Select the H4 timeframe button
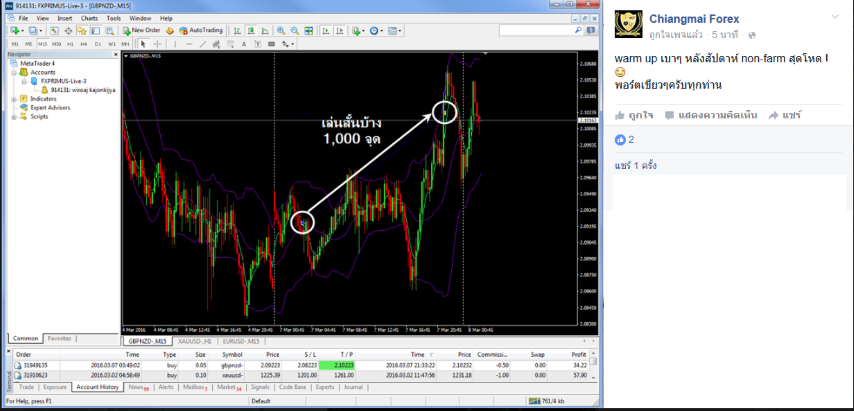Viewport: 854px width, 411px height. coord(84,44)
